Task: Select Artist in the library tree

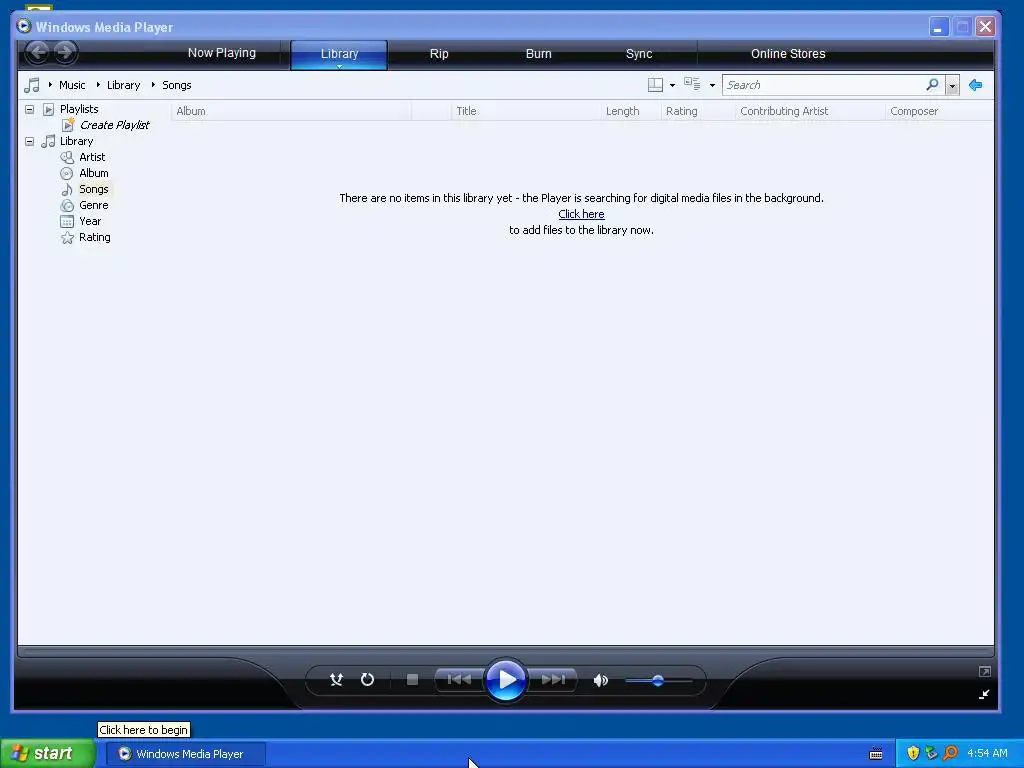Action: click(92, 157)
